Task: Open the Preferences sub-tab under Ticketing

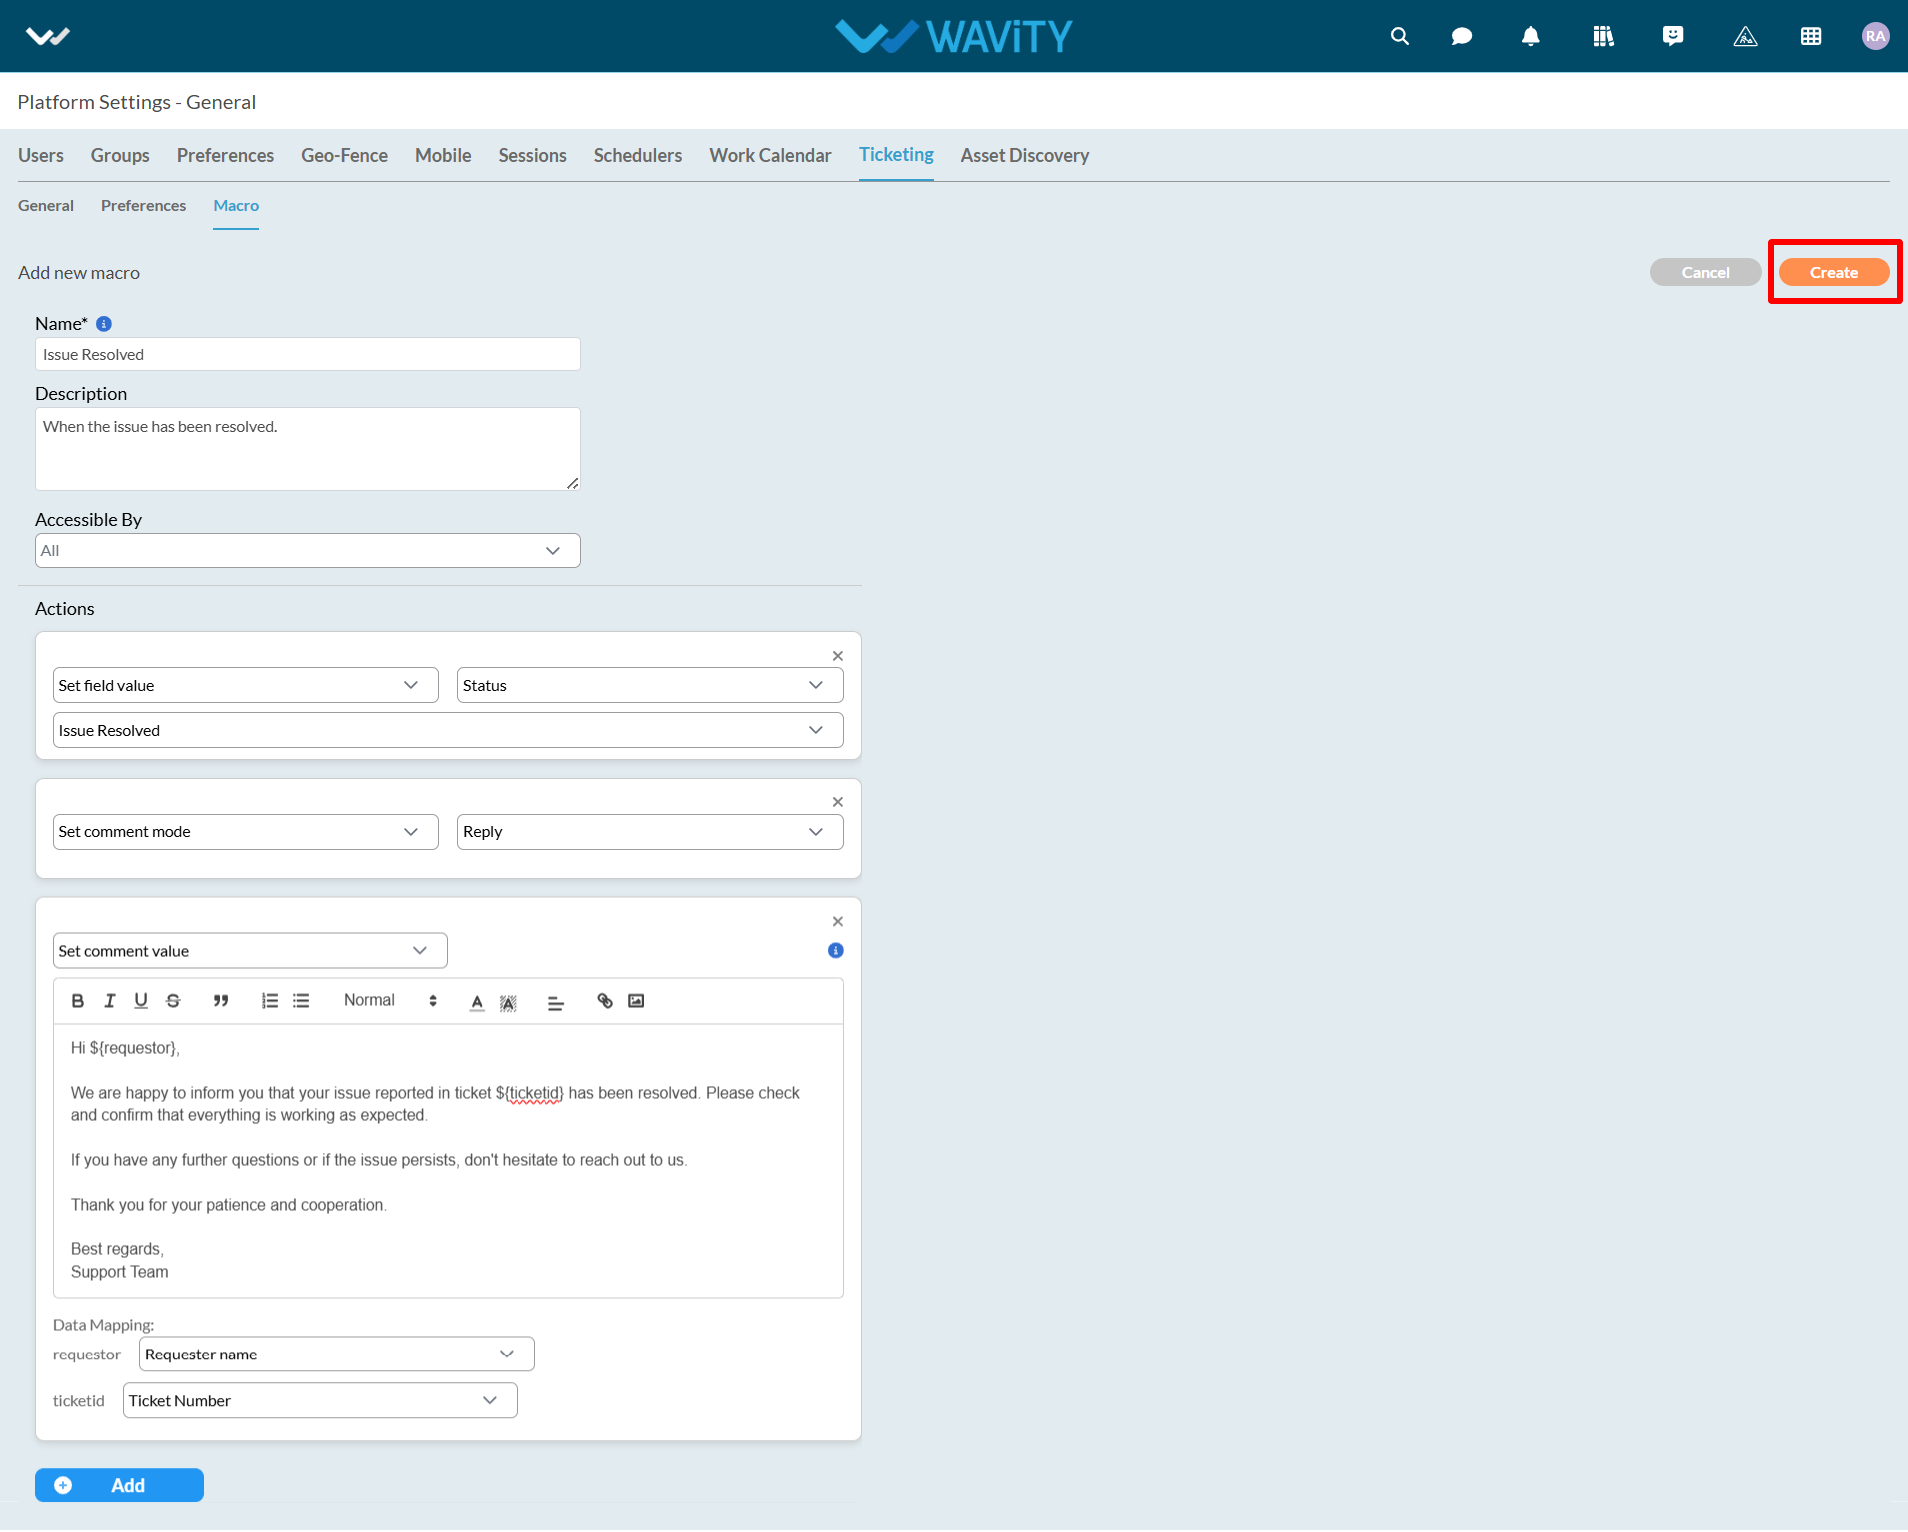Action: [x=143, y=205]
